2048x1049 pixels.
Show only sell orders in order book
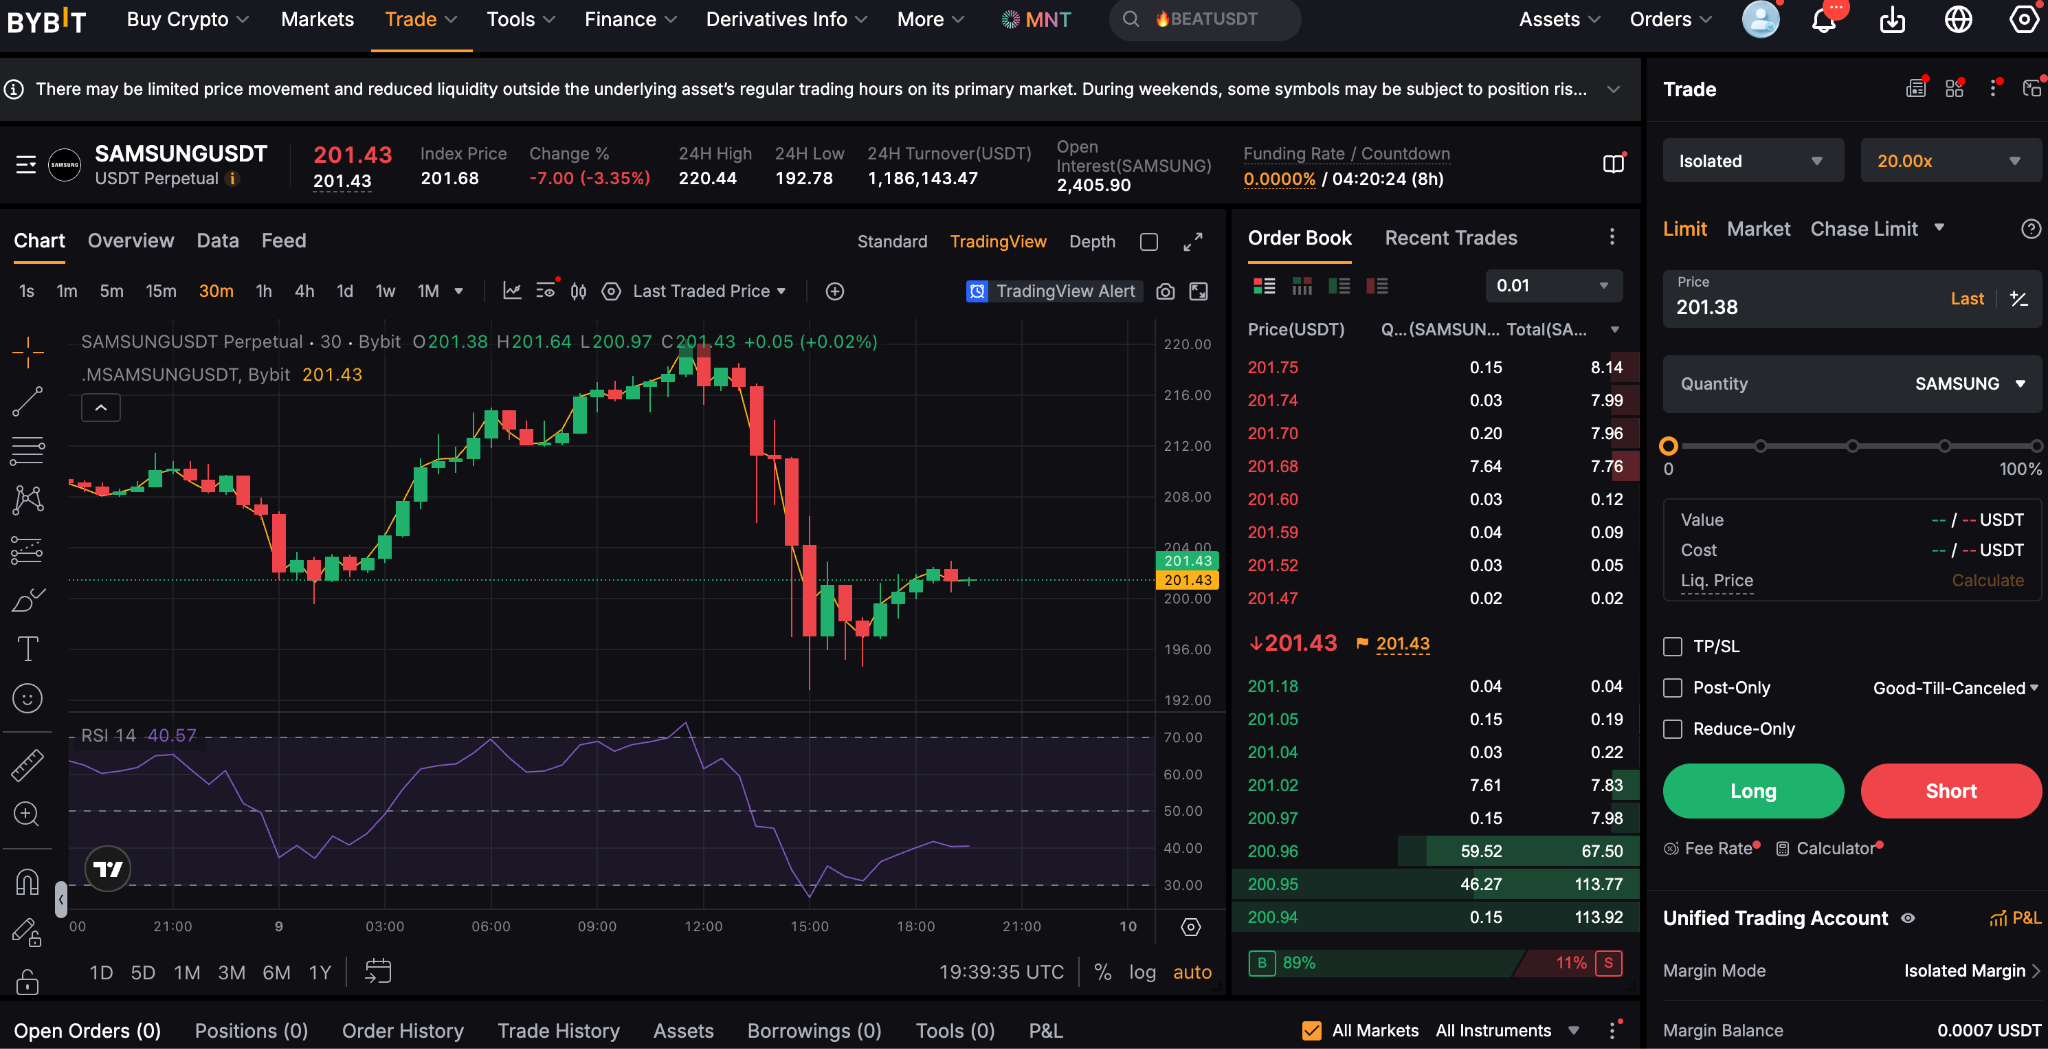(x=1377, y=286)
